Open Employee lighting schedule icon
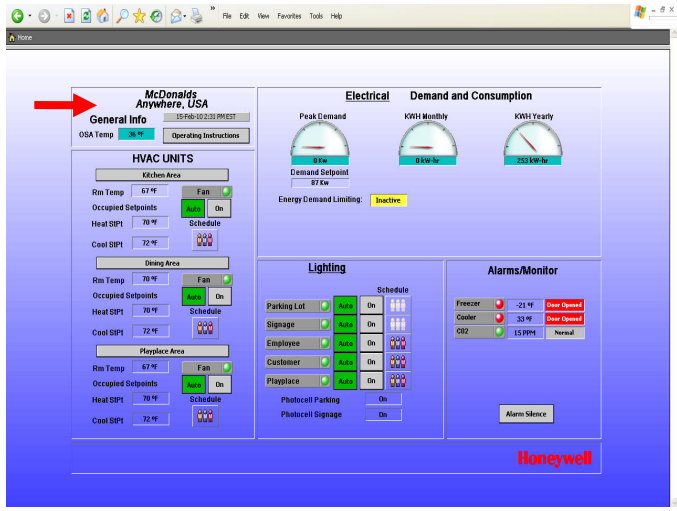This screenshot has height=511, width=677. click(x=398, y=343)
